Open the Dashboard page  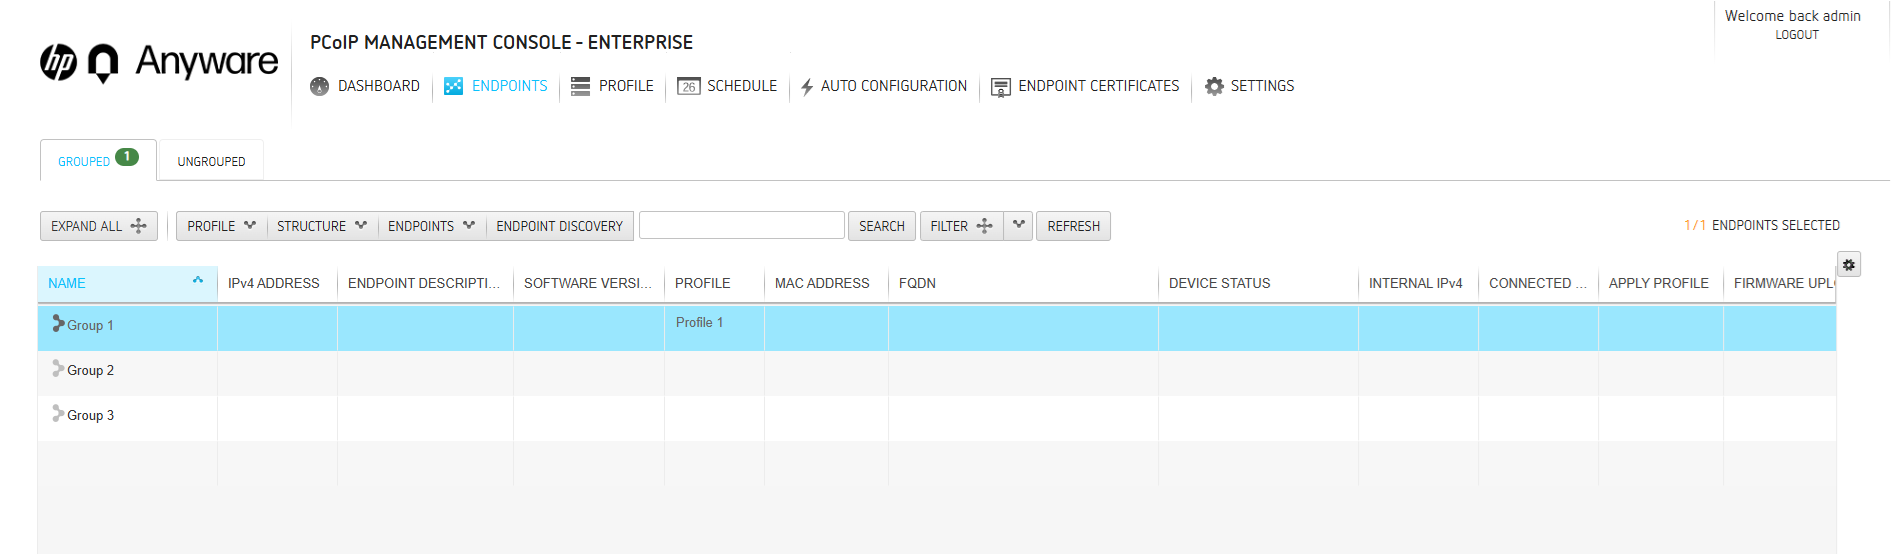379,86
